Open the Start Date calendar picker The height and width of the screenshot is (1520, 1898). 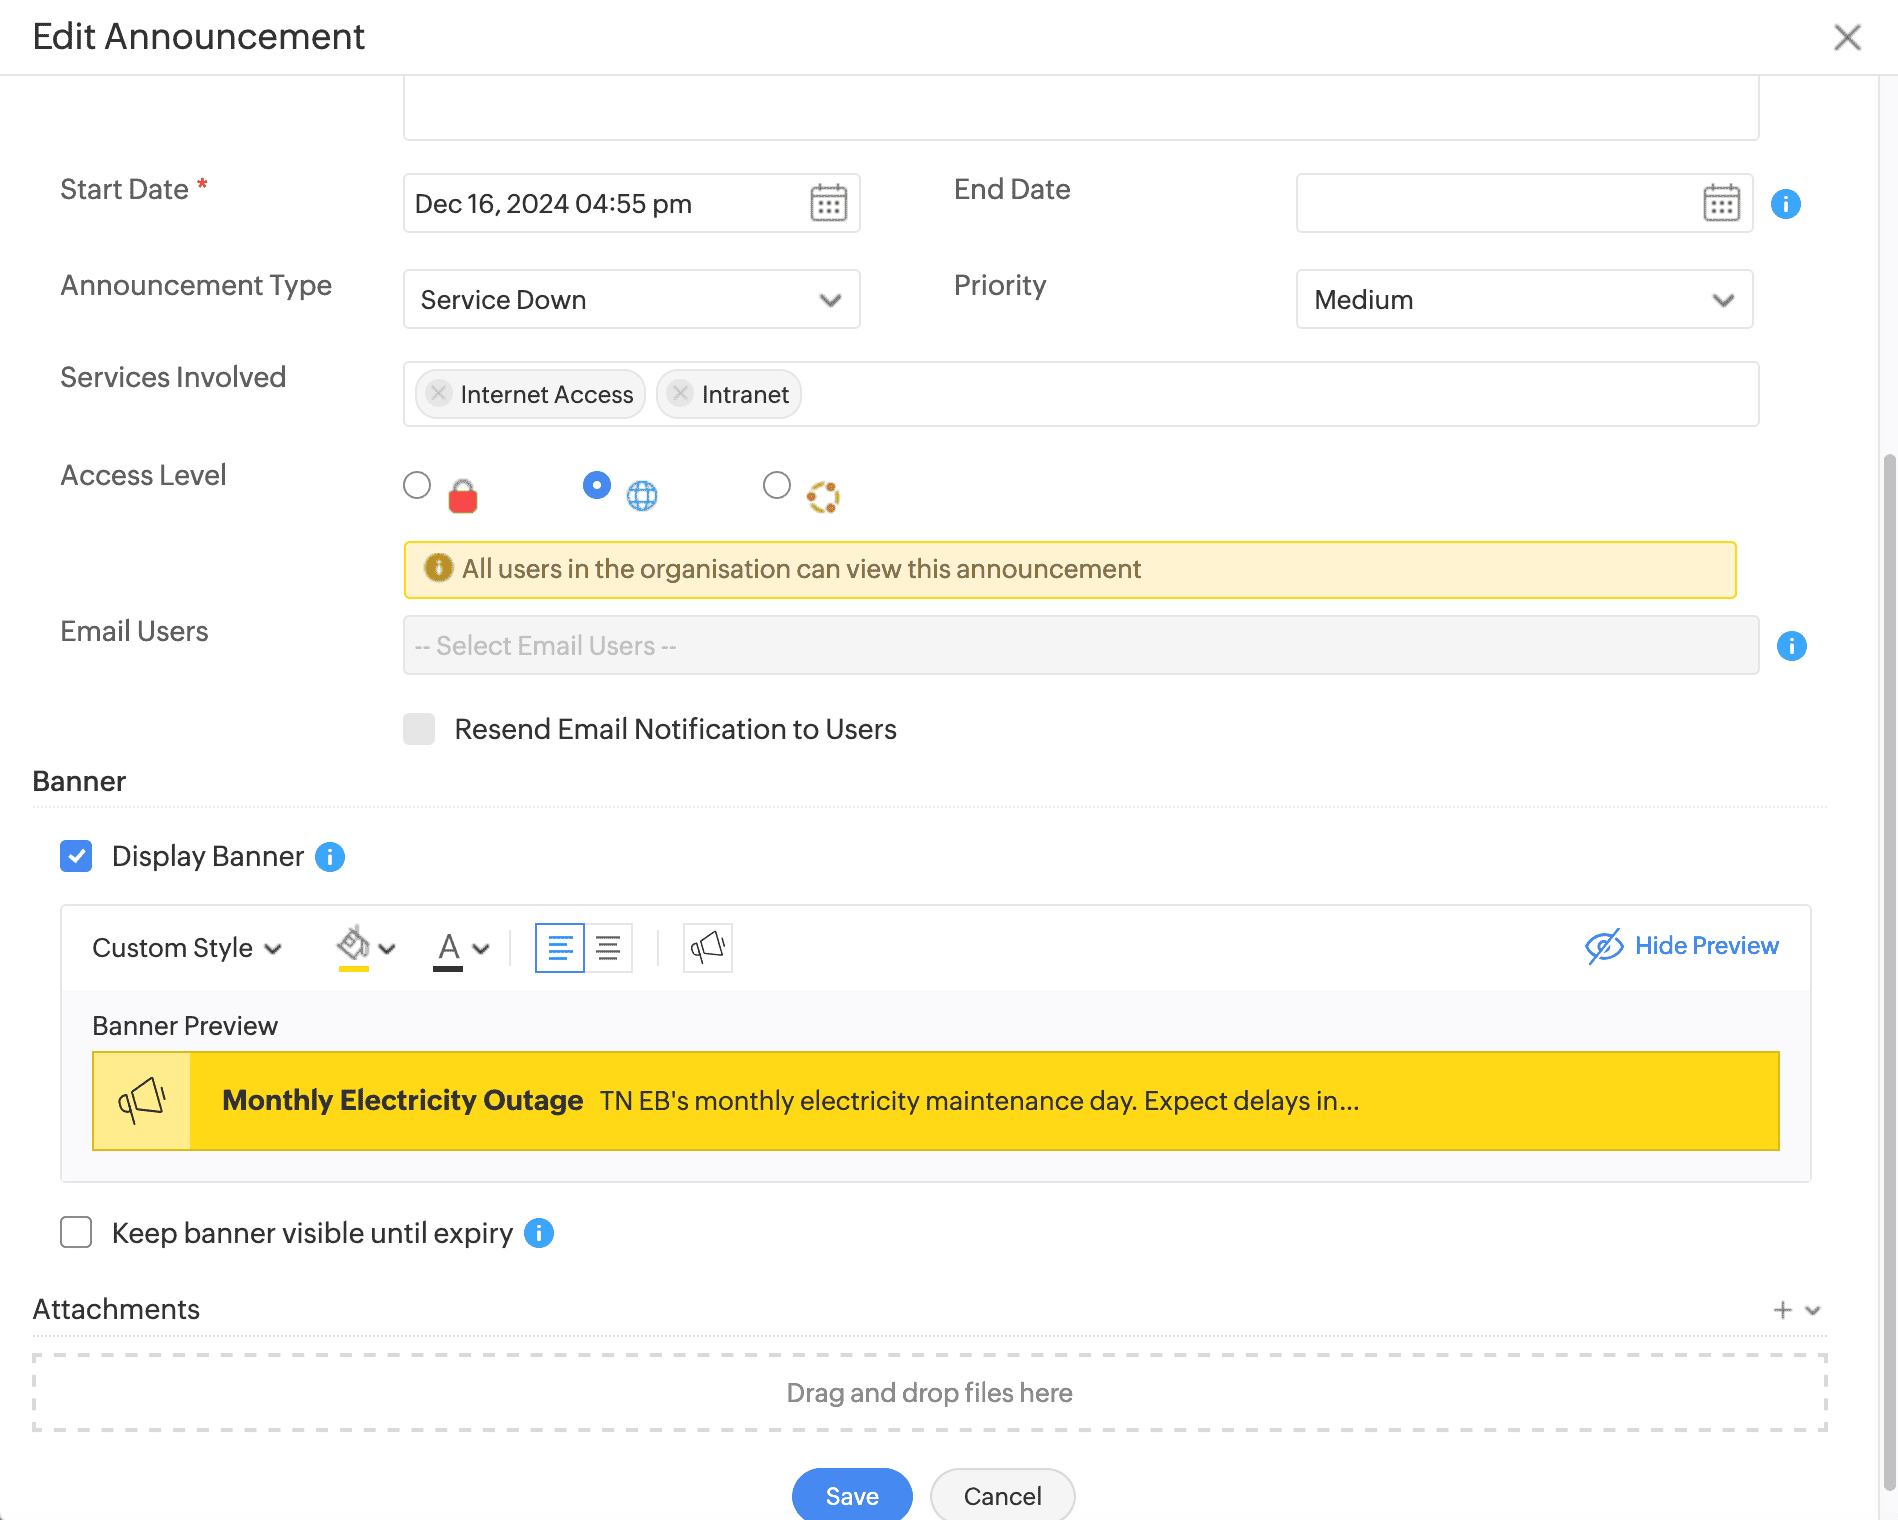[x=828, y=203]
